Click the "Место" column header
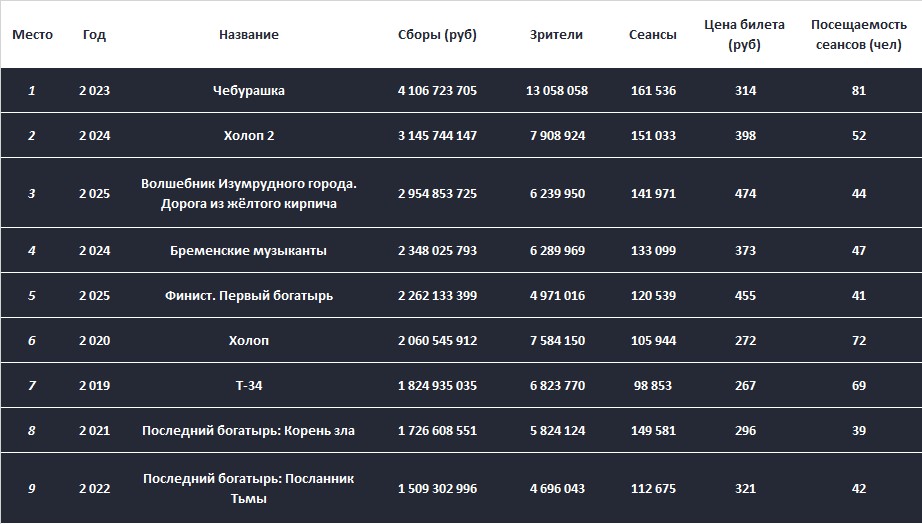This screenshot has width=922, height=524. coord(32,35)
